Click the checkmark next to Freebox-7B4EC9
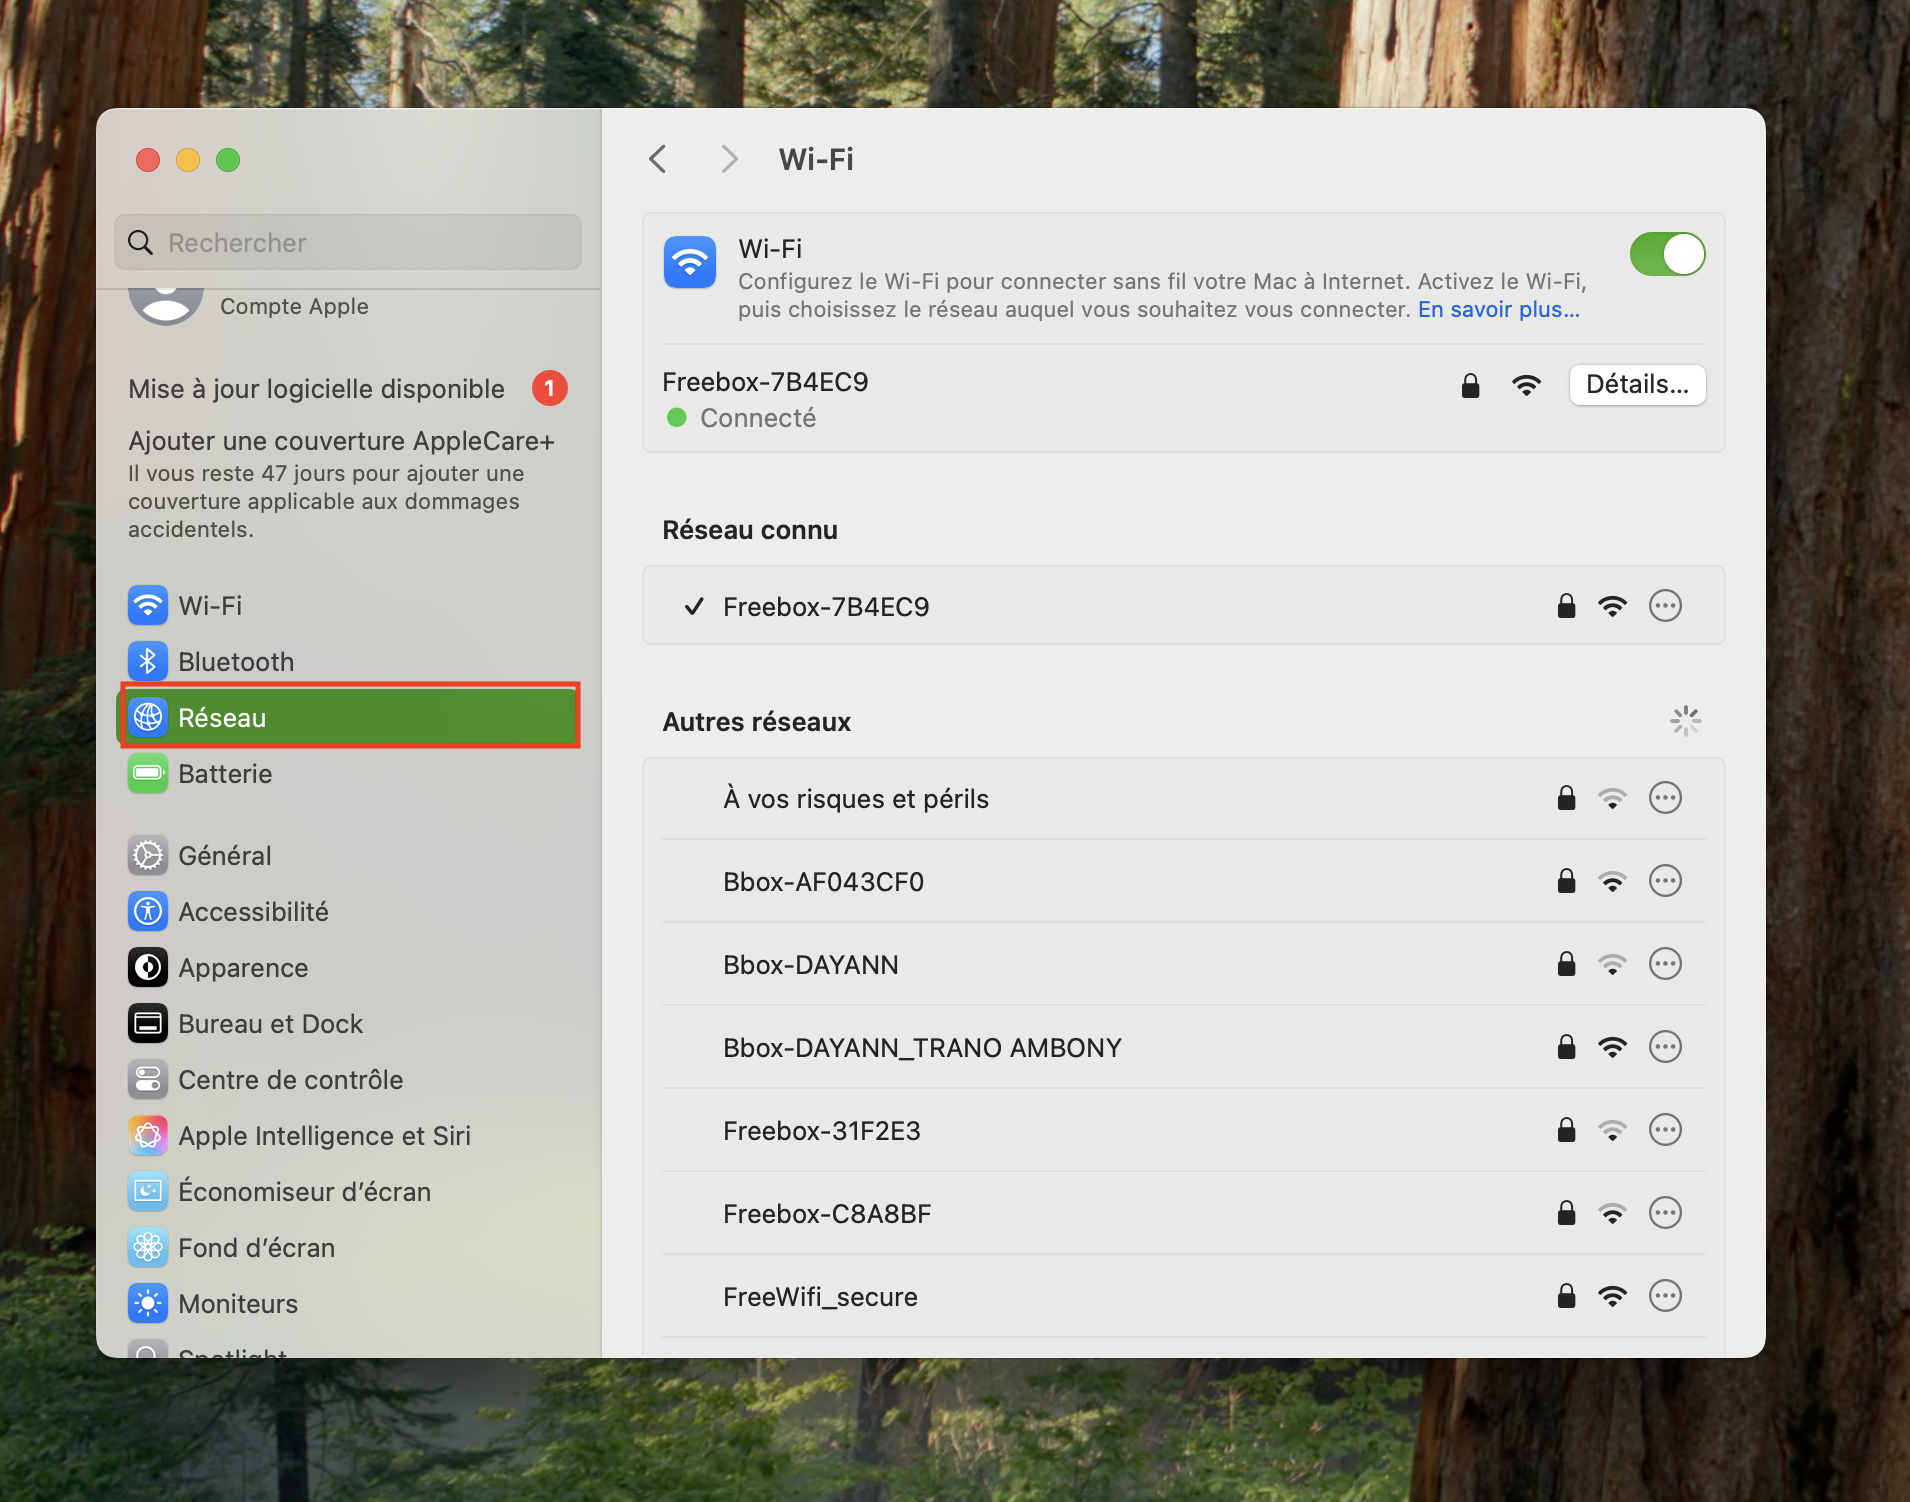The image size is (1910, 1502). (694, 606)
